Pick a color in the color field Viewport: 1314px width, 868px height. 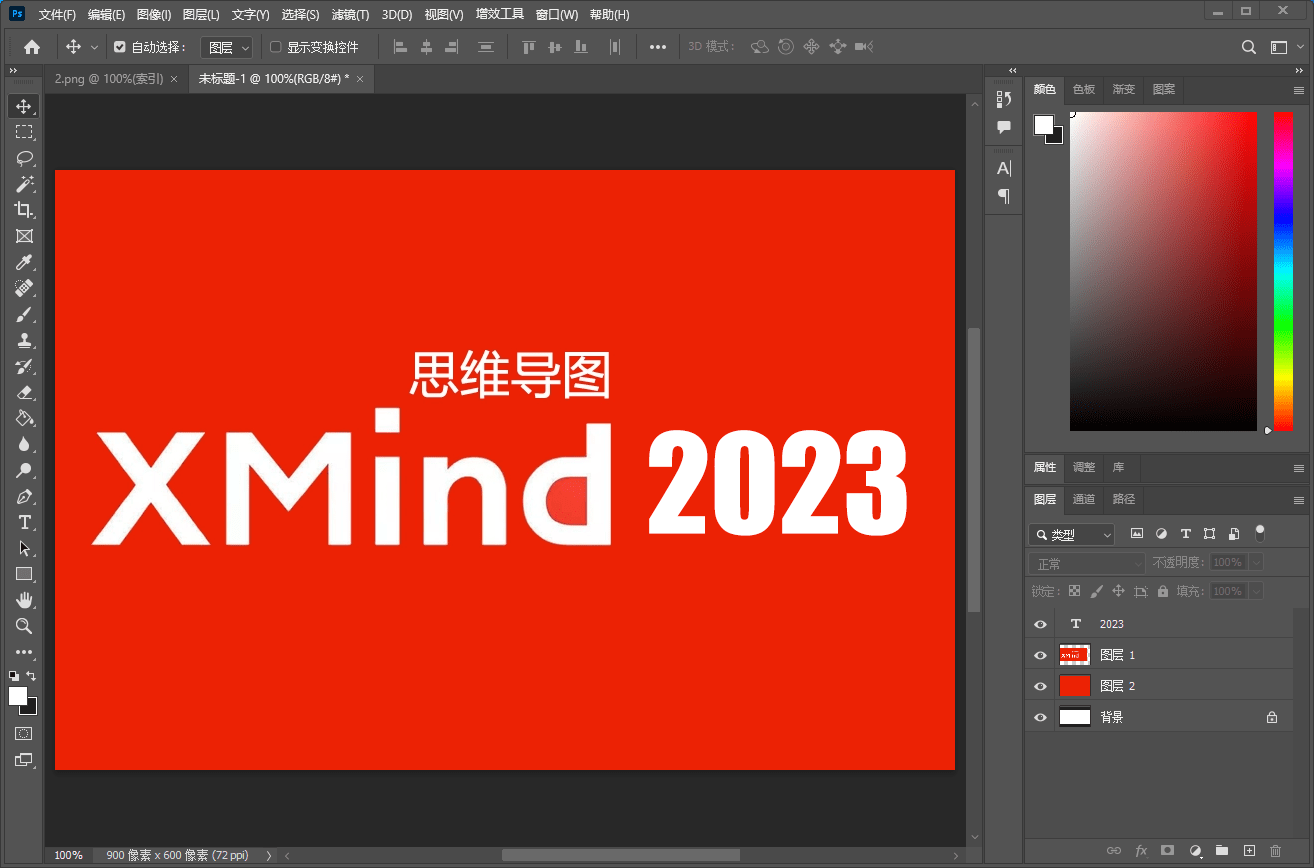pos(1163,271)
